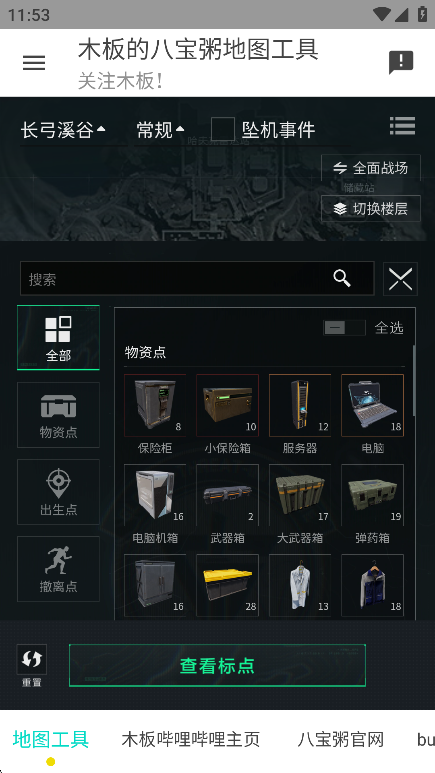This screenshot has height=773, width=435.
Task: Click the 查看标点 button
Action: [x=218, y=666]
